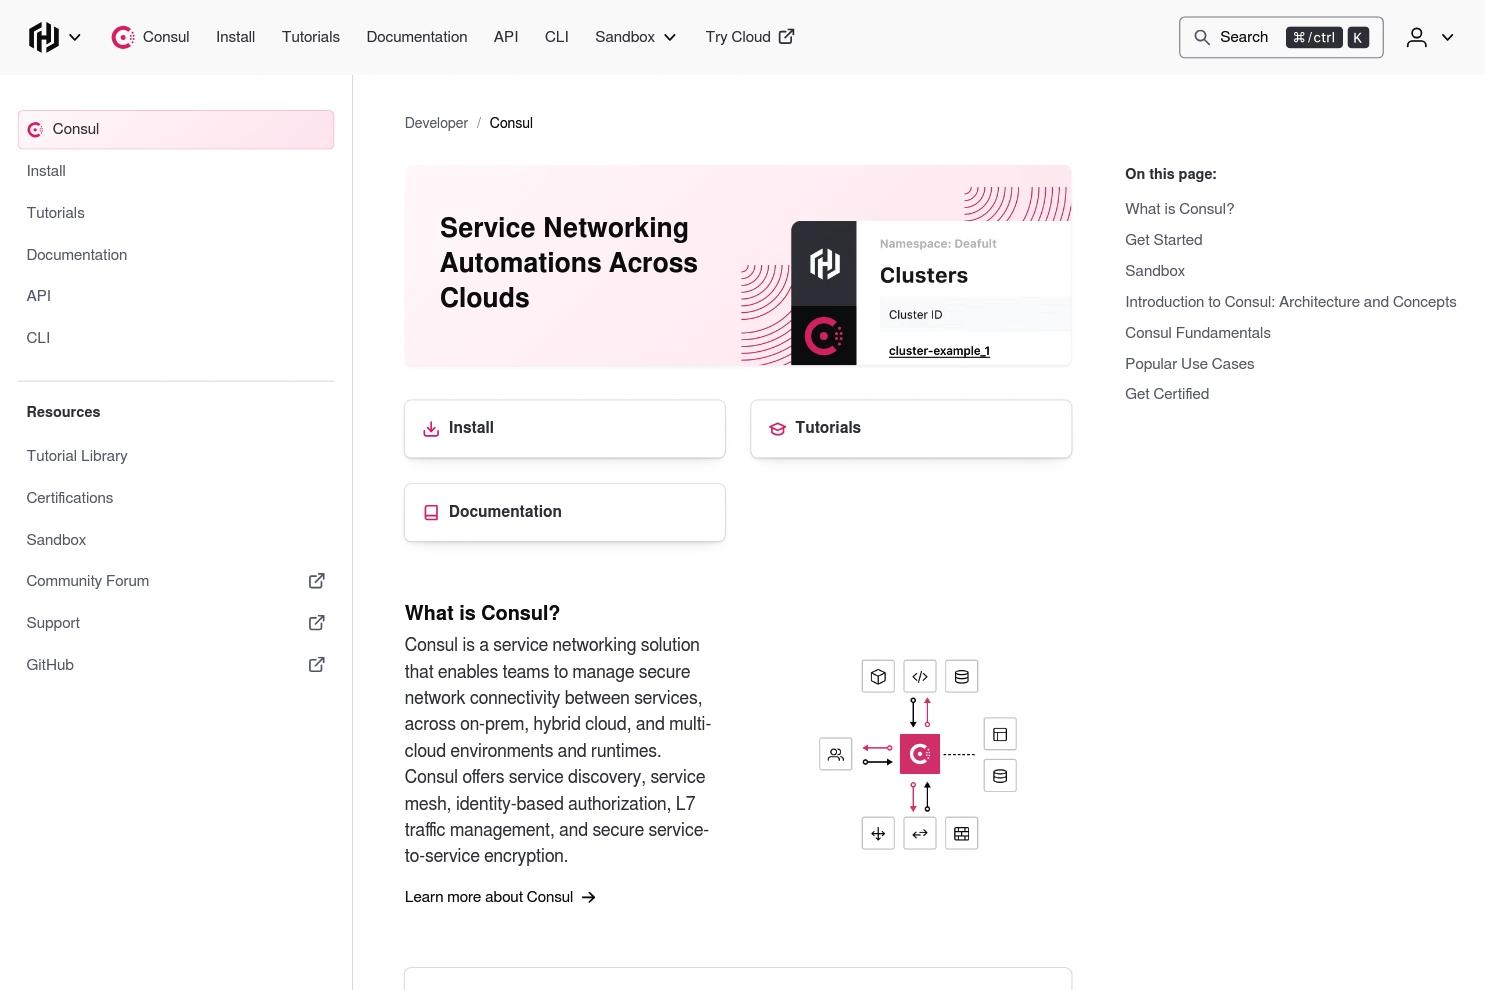Click the arrow after Learn more about Consul

(589, 897)
